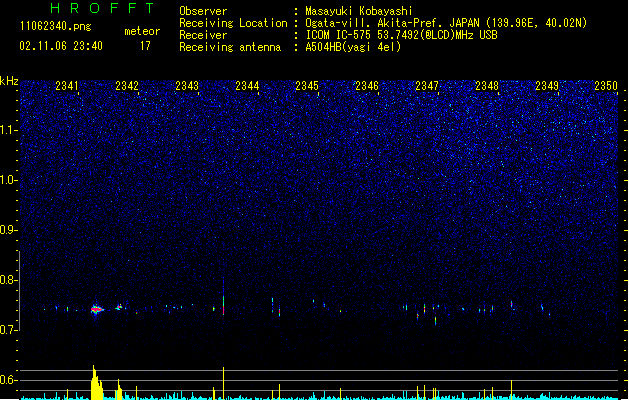The width and height of the screenshot is (629, 400).
Task: Click the 2350 time marker
Action: point(606,86)
